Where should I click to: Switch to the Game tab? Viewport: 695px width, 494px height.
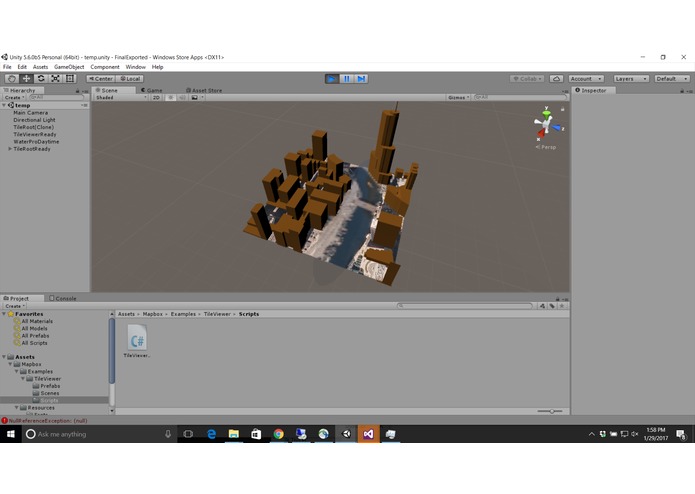[152, 90]
